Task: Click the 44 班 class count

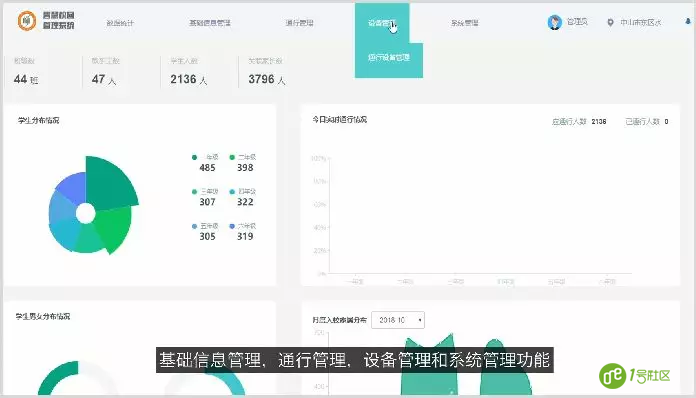Action: click(x=26, y=79)
